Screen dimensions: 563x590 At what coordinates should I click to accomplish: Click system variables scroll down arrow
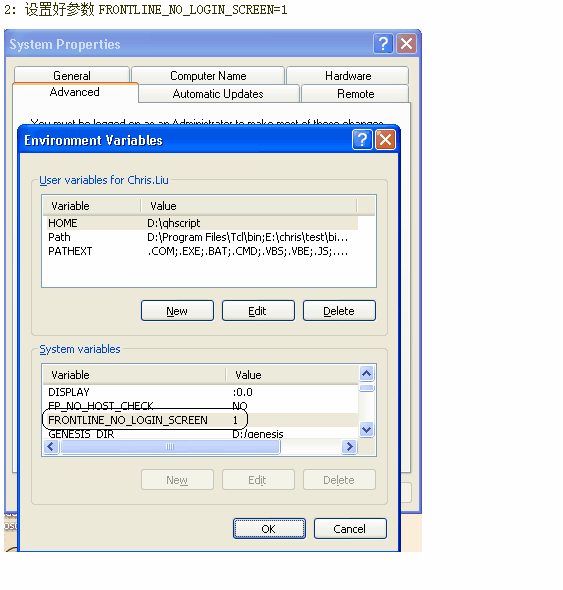[x=366, y=429]
